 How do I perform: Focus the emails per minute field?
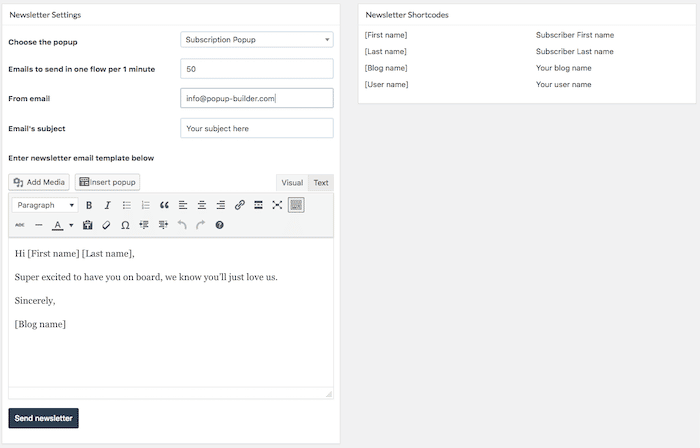[x=257, y=69]
